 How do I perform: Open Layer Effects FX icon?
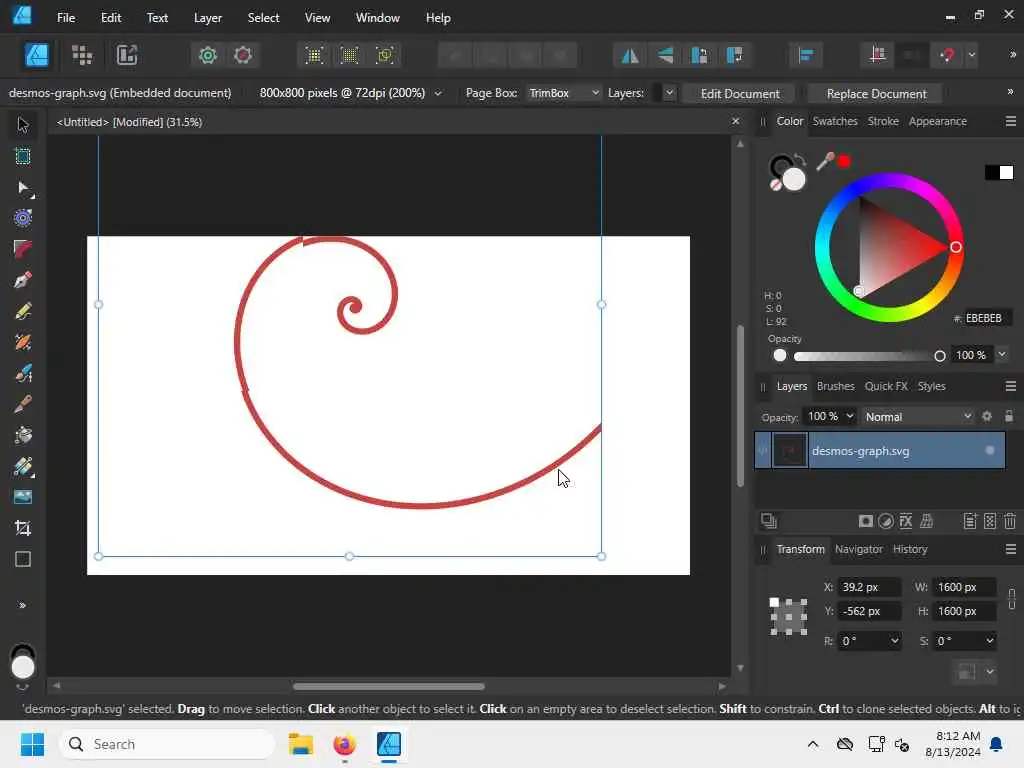point(905,521)
